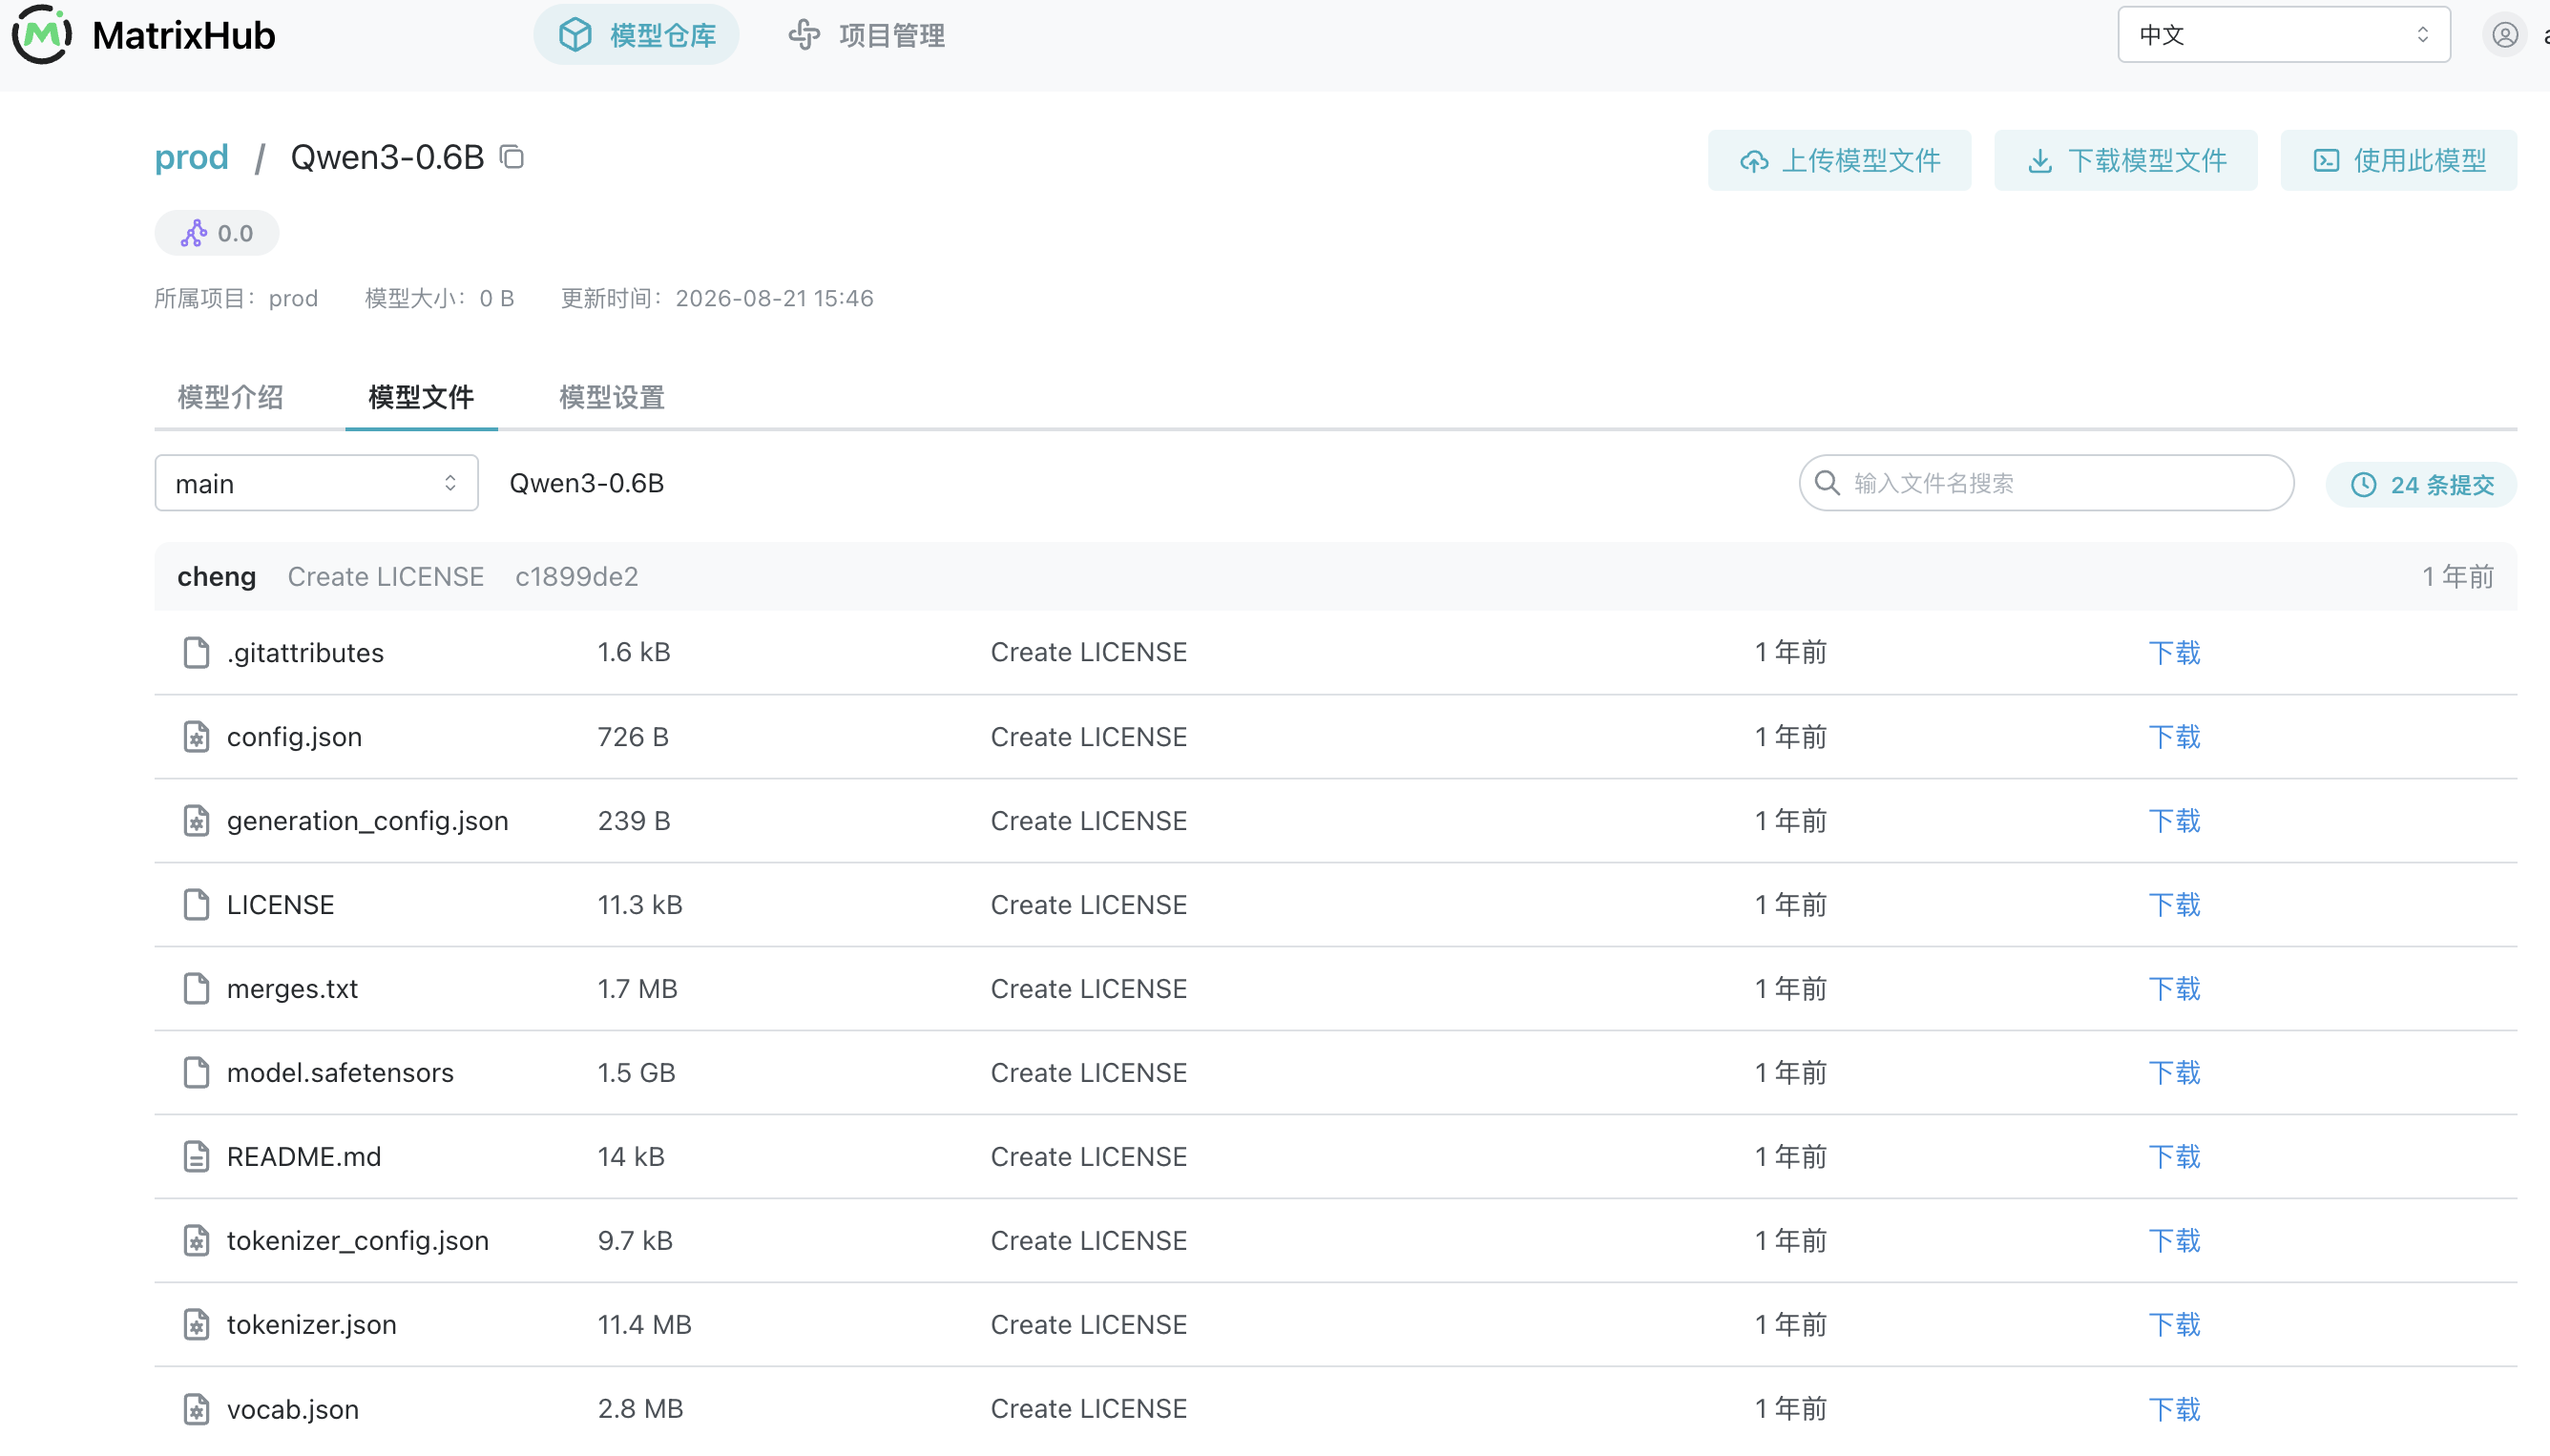Download the tokenizer_config.json file
This screenshot has width=2550, height=1456.
[2174, 1240]
